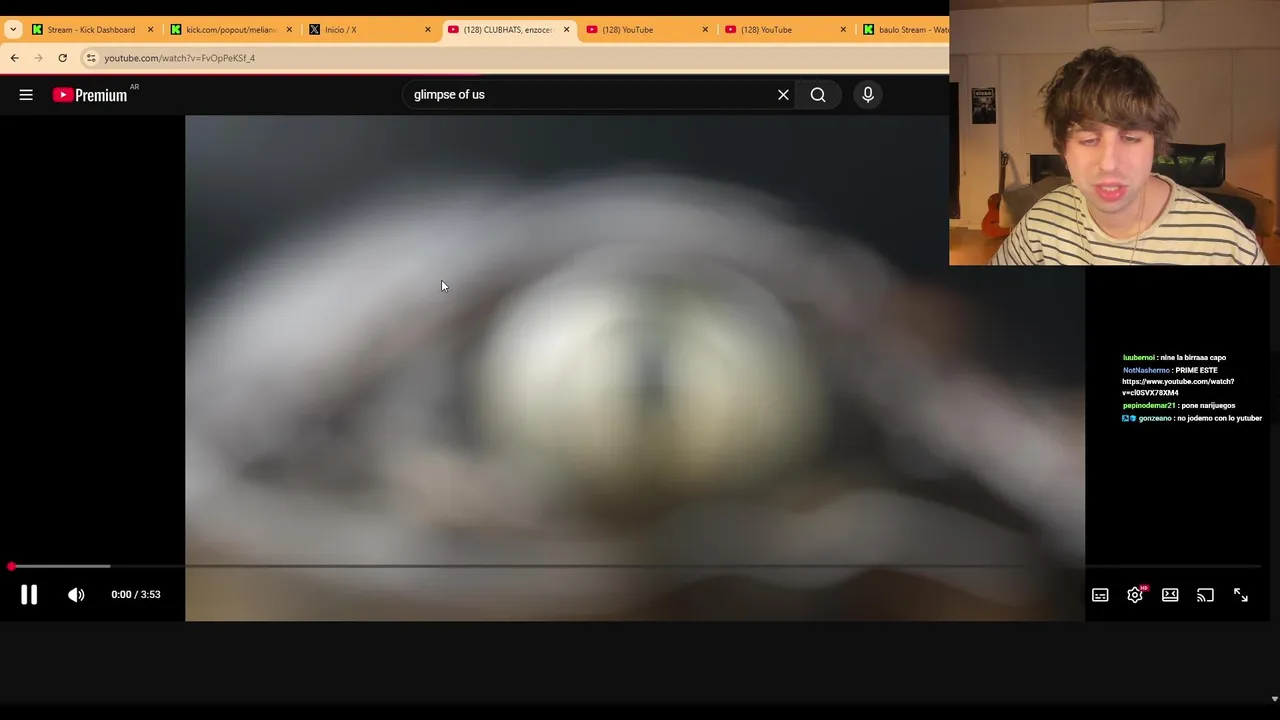Click the address bar URL
Image resolution: width=1280 pixels, height=720 pixels.
[x=180, y=58]
